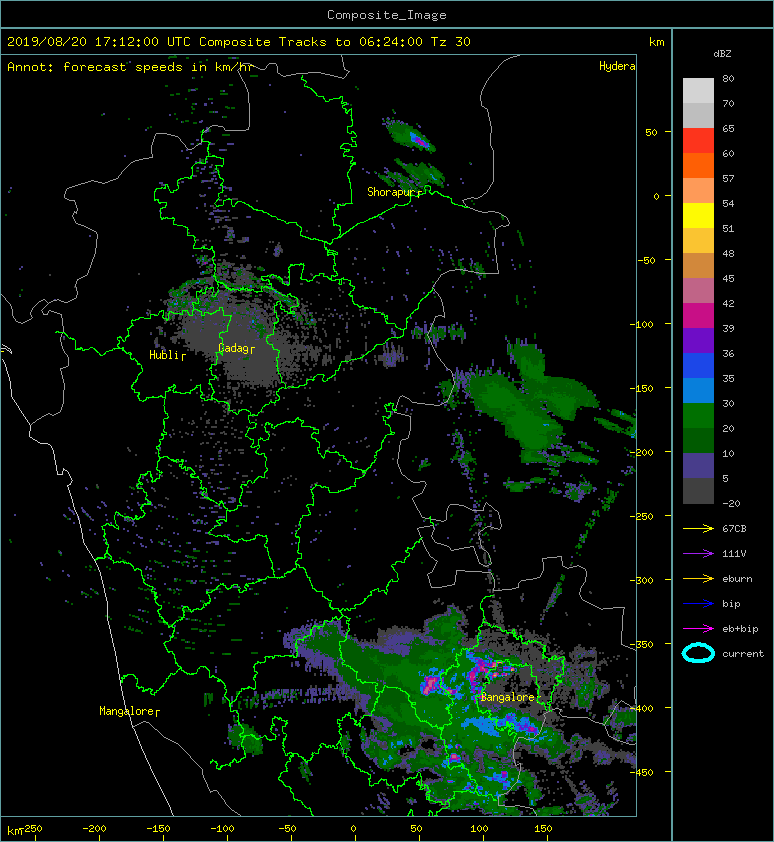Pick the blue 35 dBZ color swatch
Image resolution: width=774 pixels, height=842 pixels.
click(x=698, y=366)
